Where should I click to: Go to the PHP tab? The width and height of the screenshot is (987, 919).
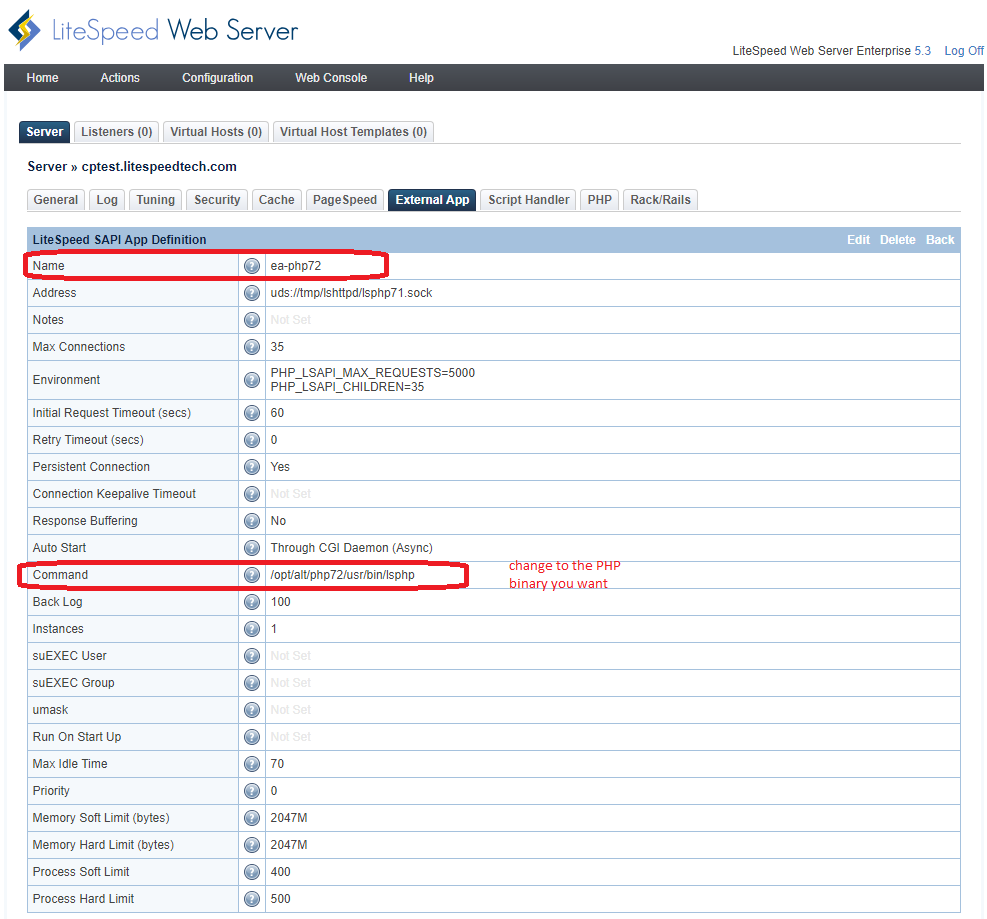pyautogui.click(x=600, y=200)
